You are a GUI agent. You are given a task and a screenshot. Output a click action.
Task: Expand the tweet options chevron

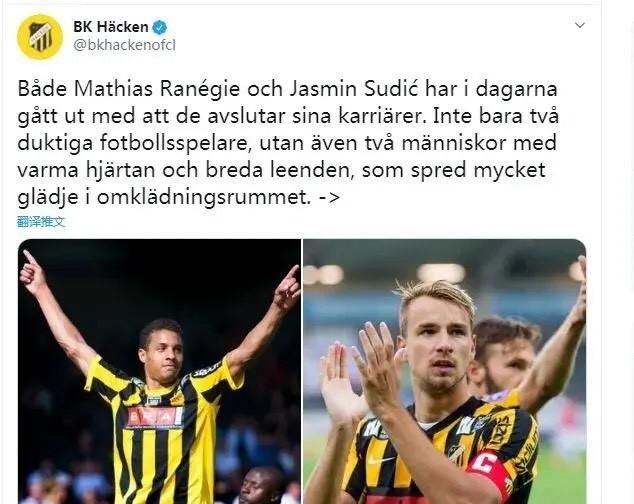pyautogui.click(x=580, y=25)
